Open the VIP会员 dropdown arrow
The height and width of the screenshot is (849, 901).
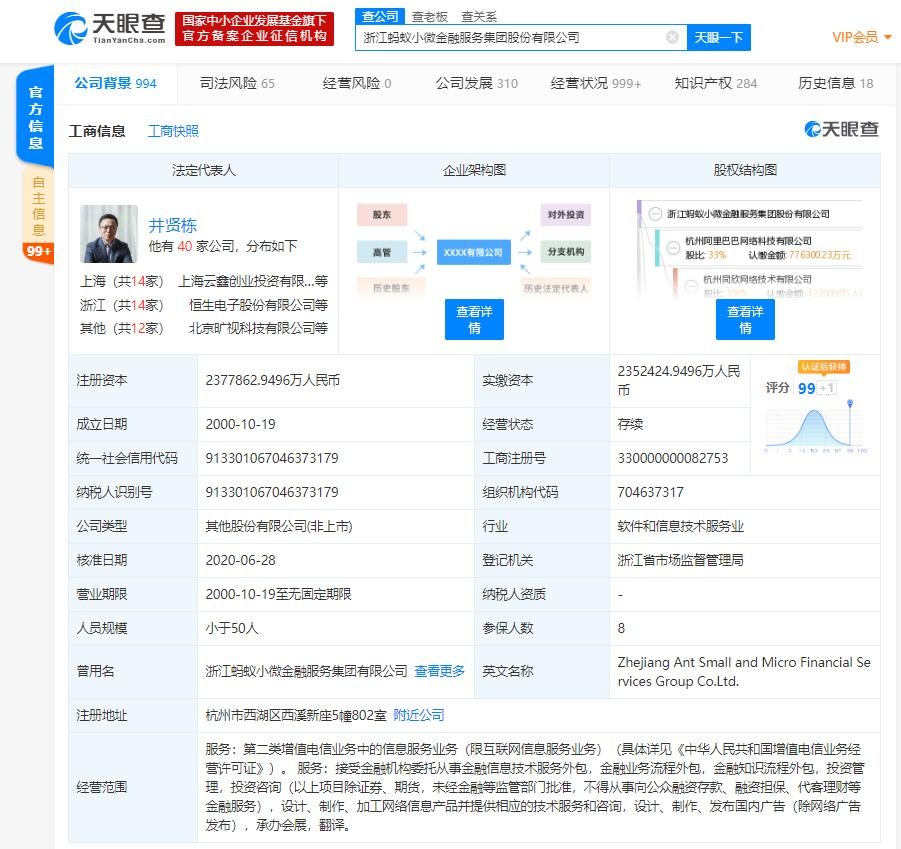coord(887,37)
